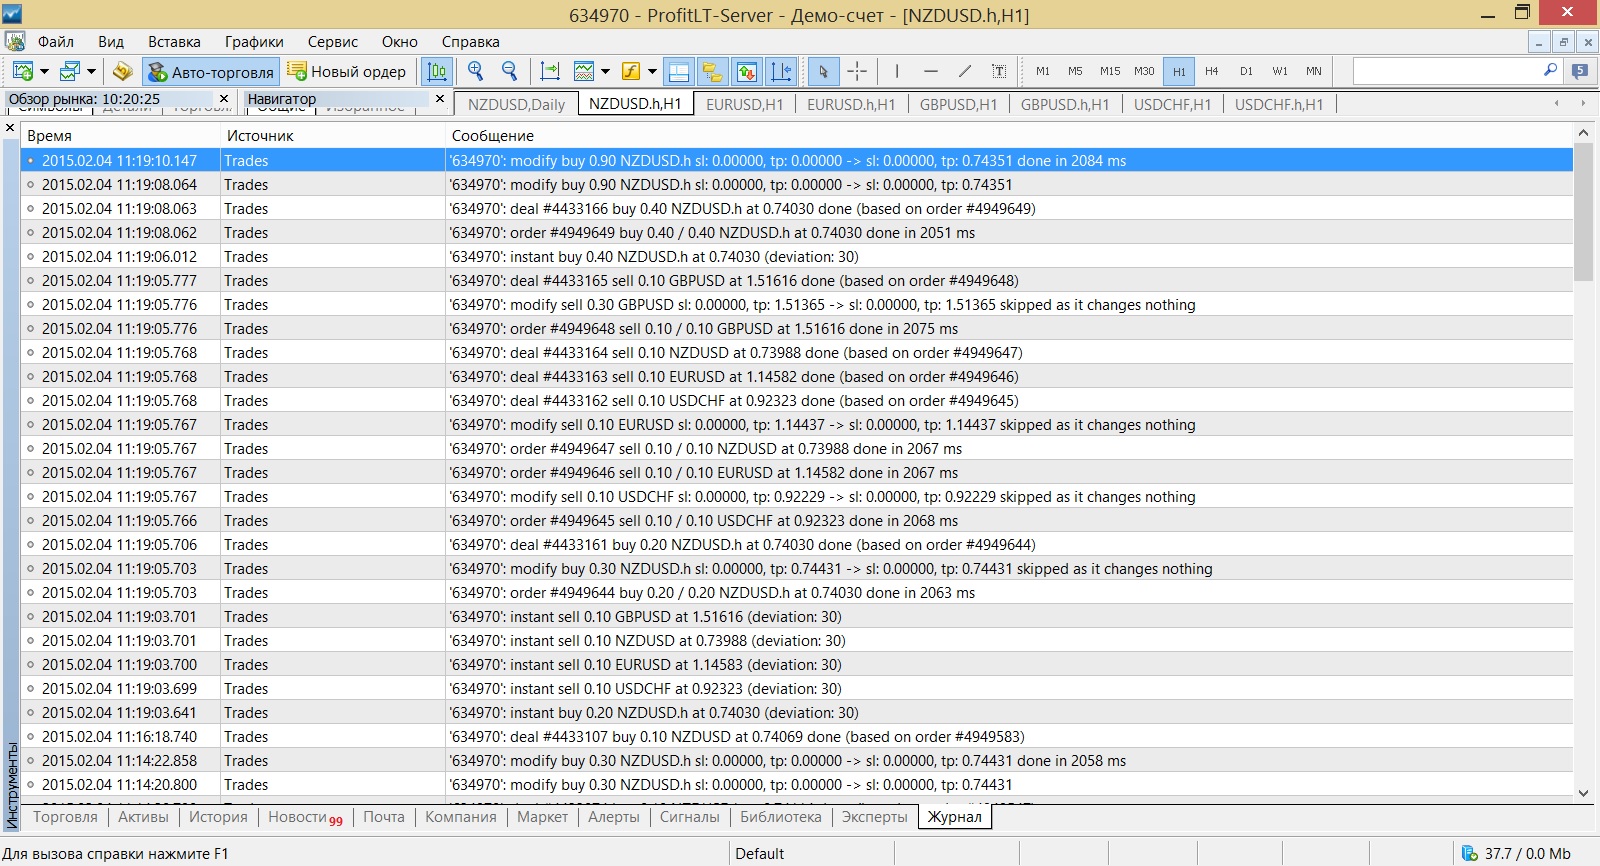Toggle candlestick chart display mode

(x=437, y=71)
